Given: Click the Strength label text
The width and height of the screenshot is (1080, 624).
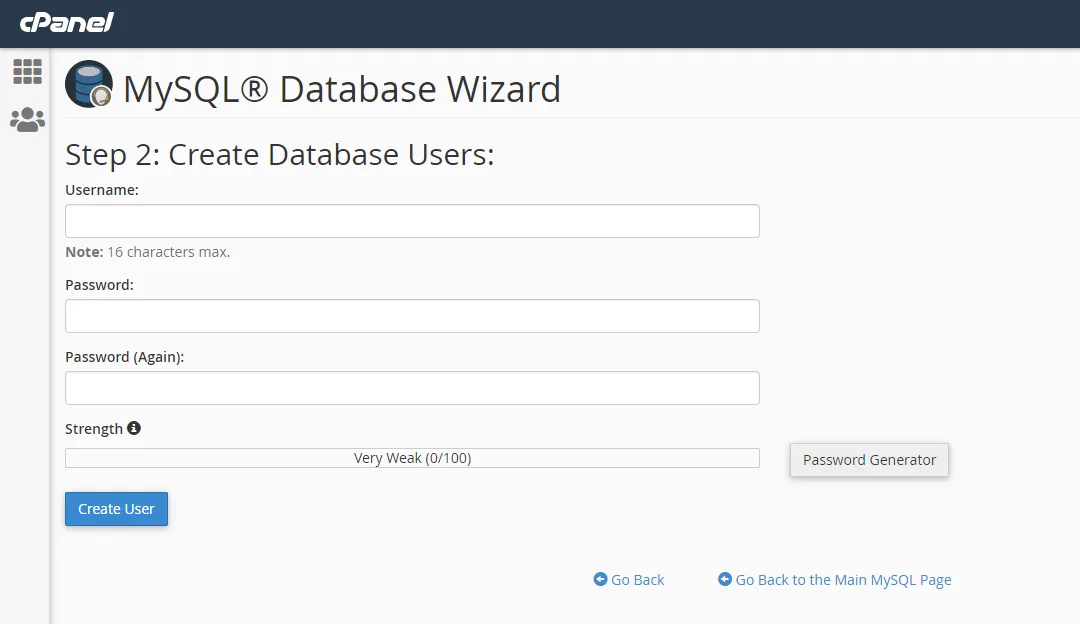Looking at the screenshot, I should tap(94, 428).
